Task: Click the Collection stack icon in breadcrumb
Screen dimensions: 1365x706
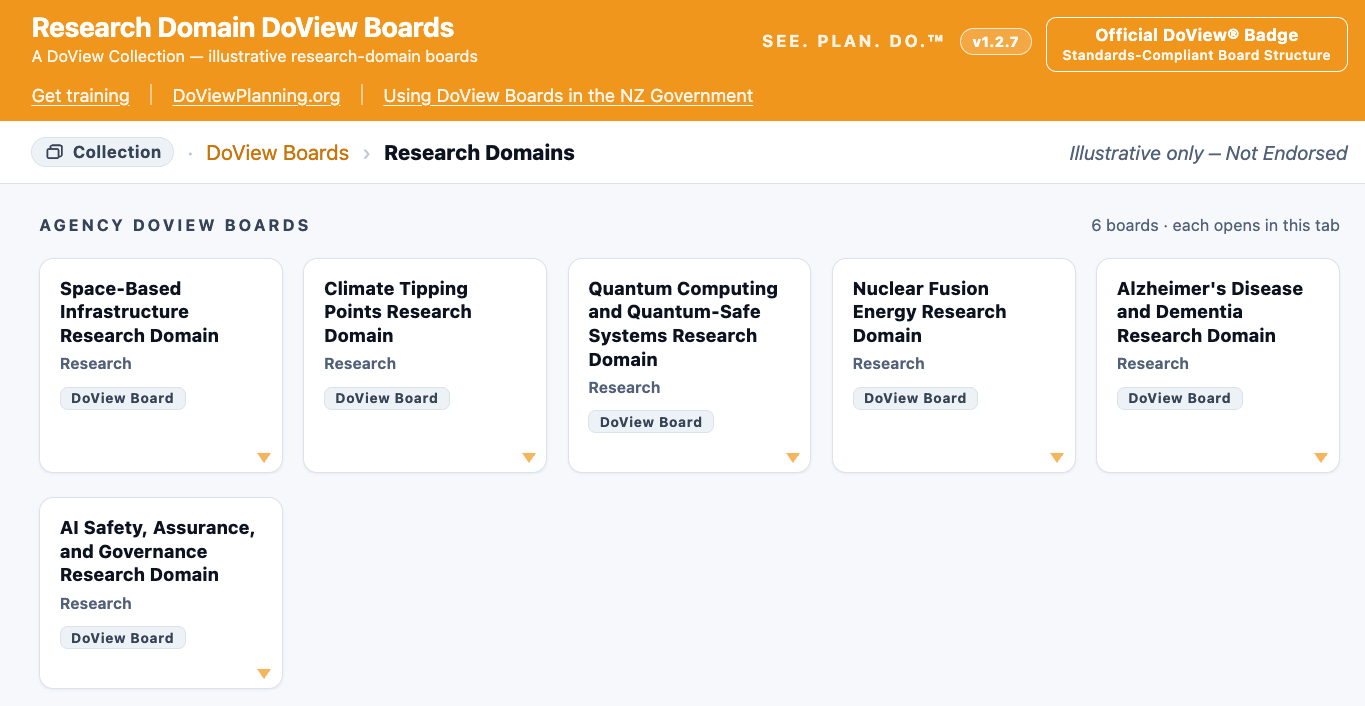Action: pos(55,152)
